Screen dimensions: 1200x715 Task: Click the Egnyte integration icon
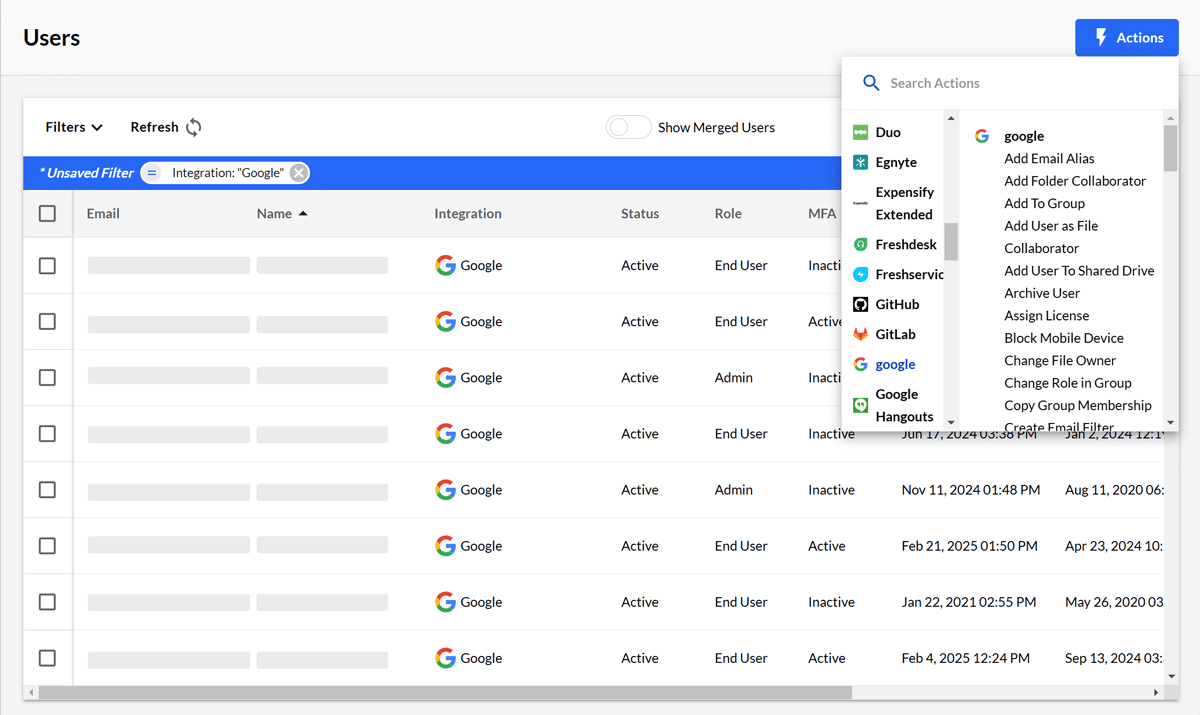(860, 161)
